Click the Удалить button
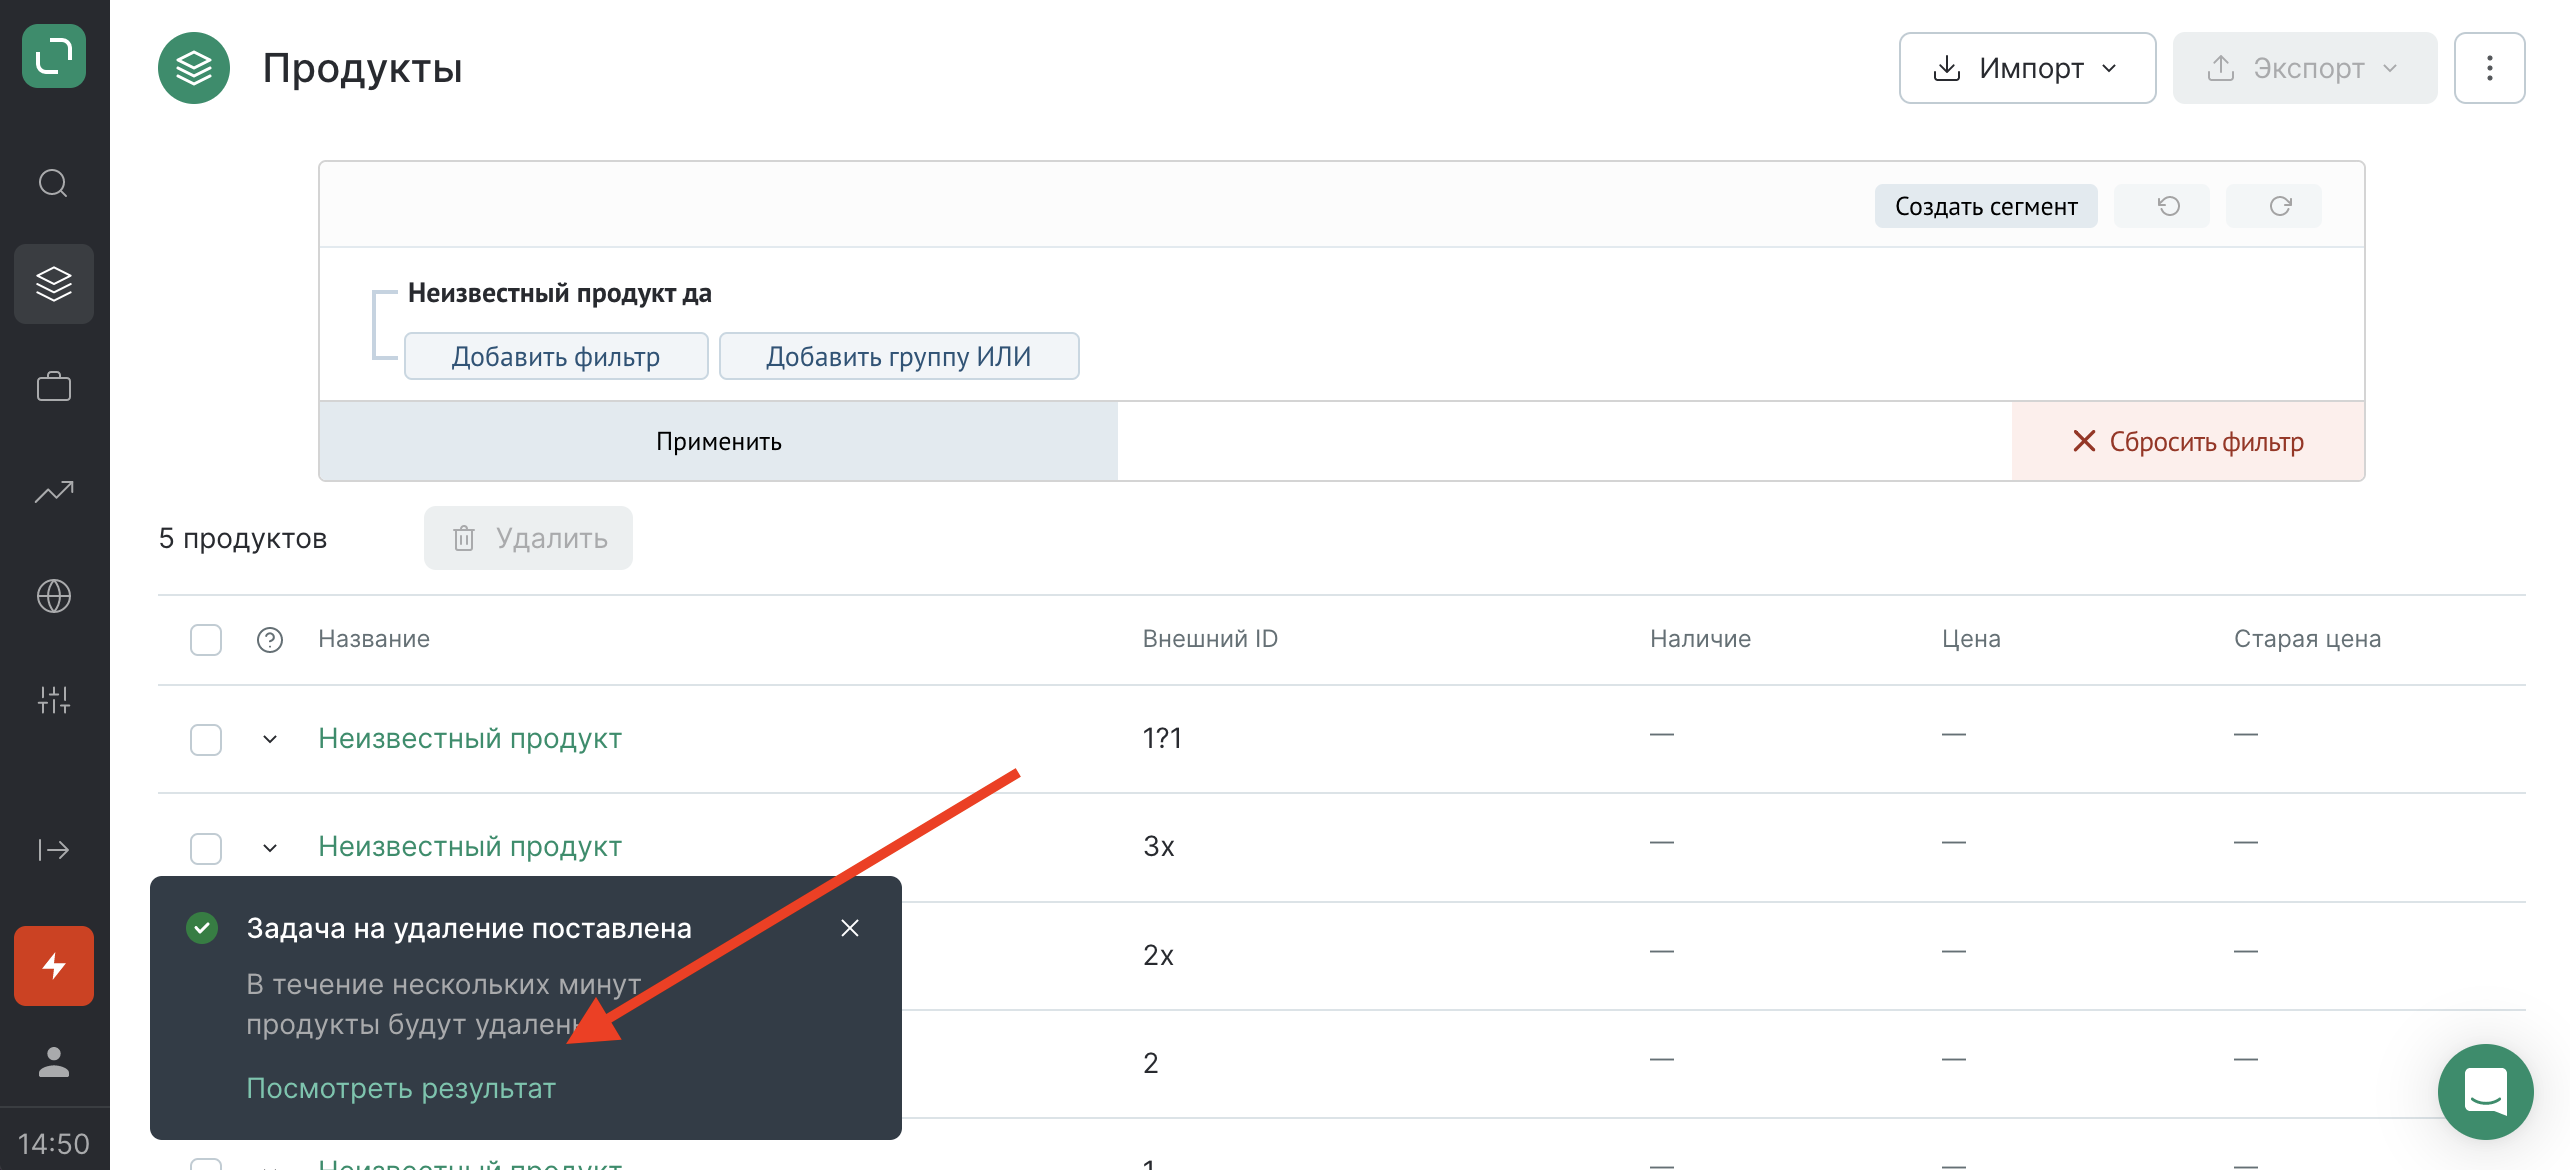The width and height of the screenshot is (2570, 1170). click(x=528, y=538)
